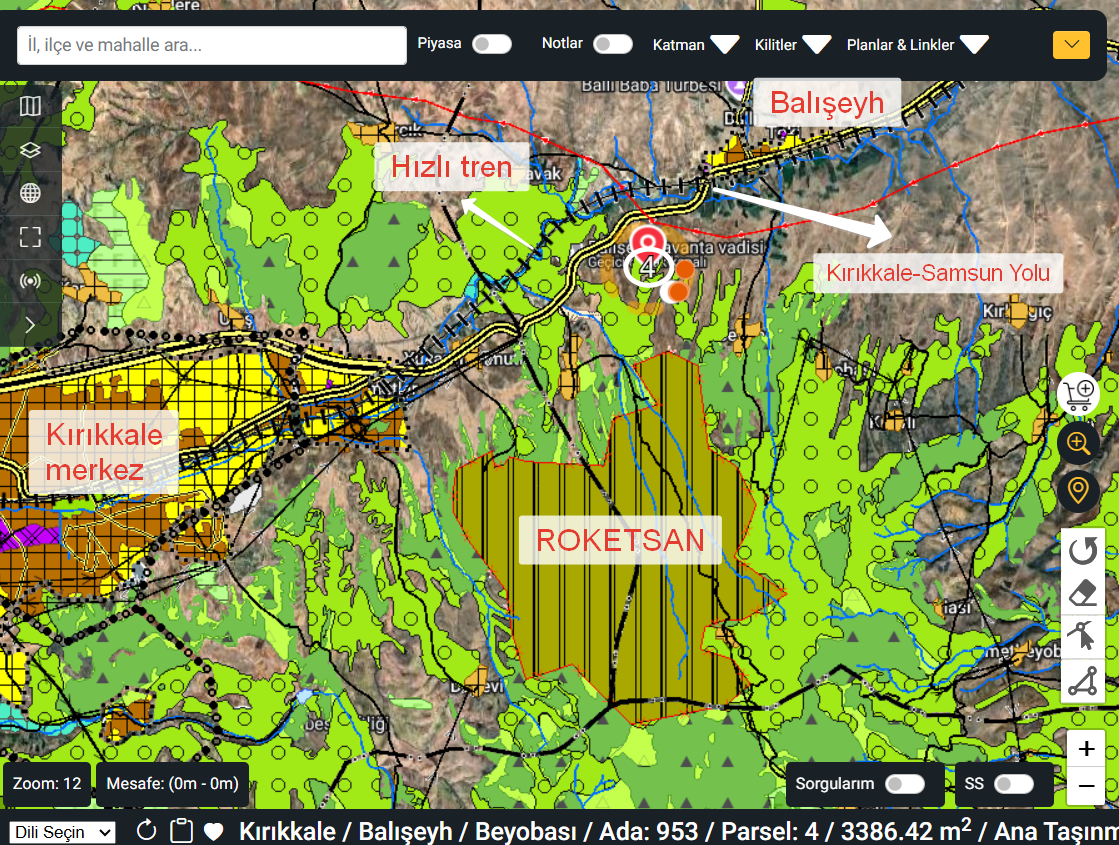The image size is (1119, 845).
Task: Select the globe basemap icon
Action: click(x=30, y=193)
